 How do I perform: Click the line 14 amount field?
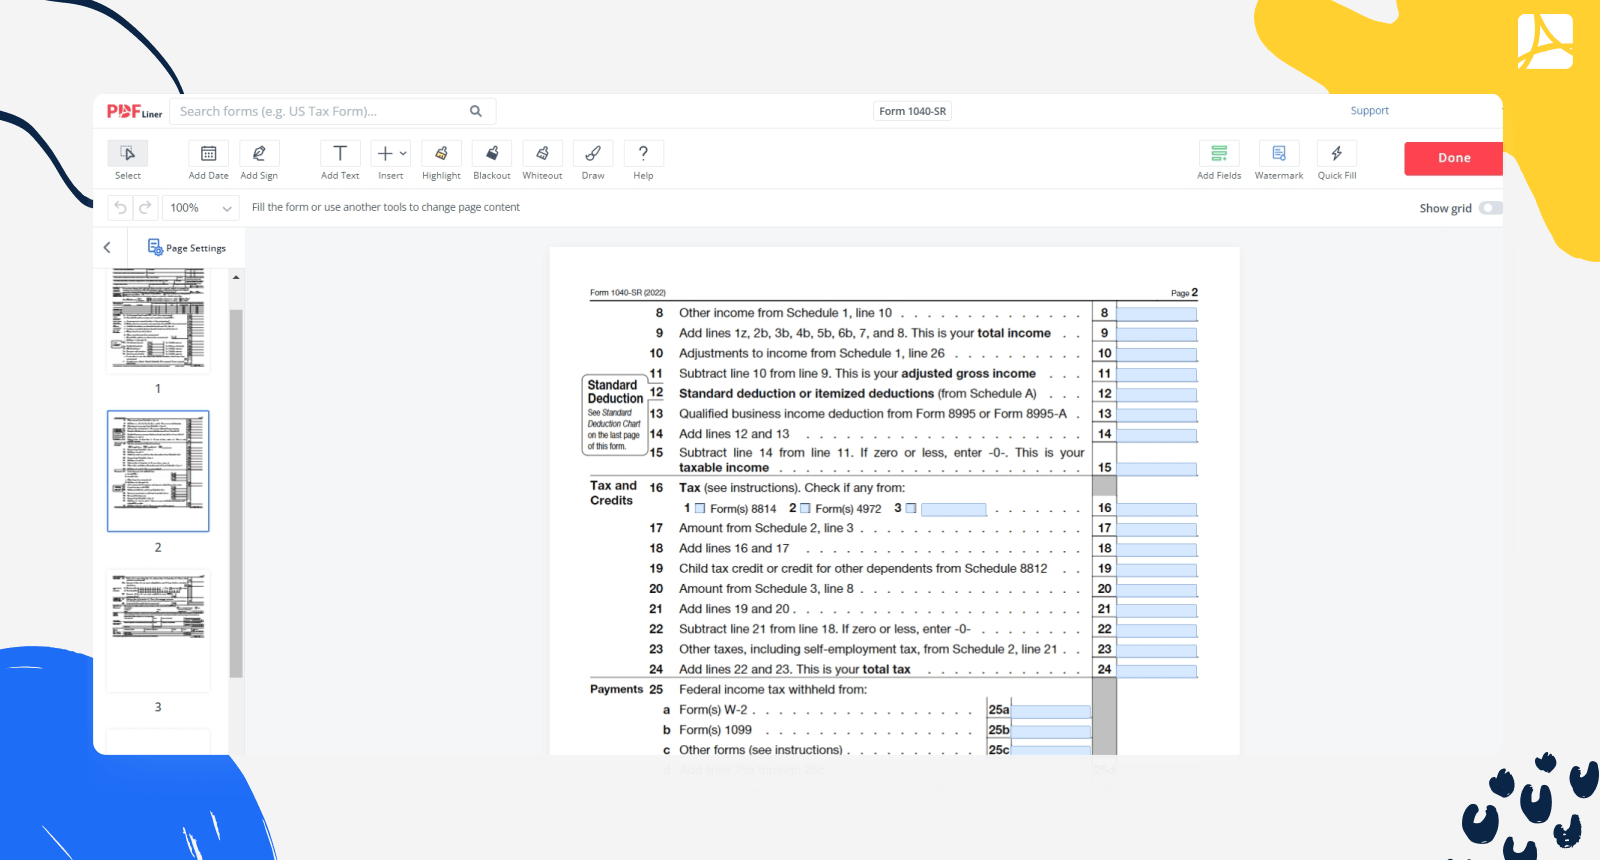[1156, 435]
